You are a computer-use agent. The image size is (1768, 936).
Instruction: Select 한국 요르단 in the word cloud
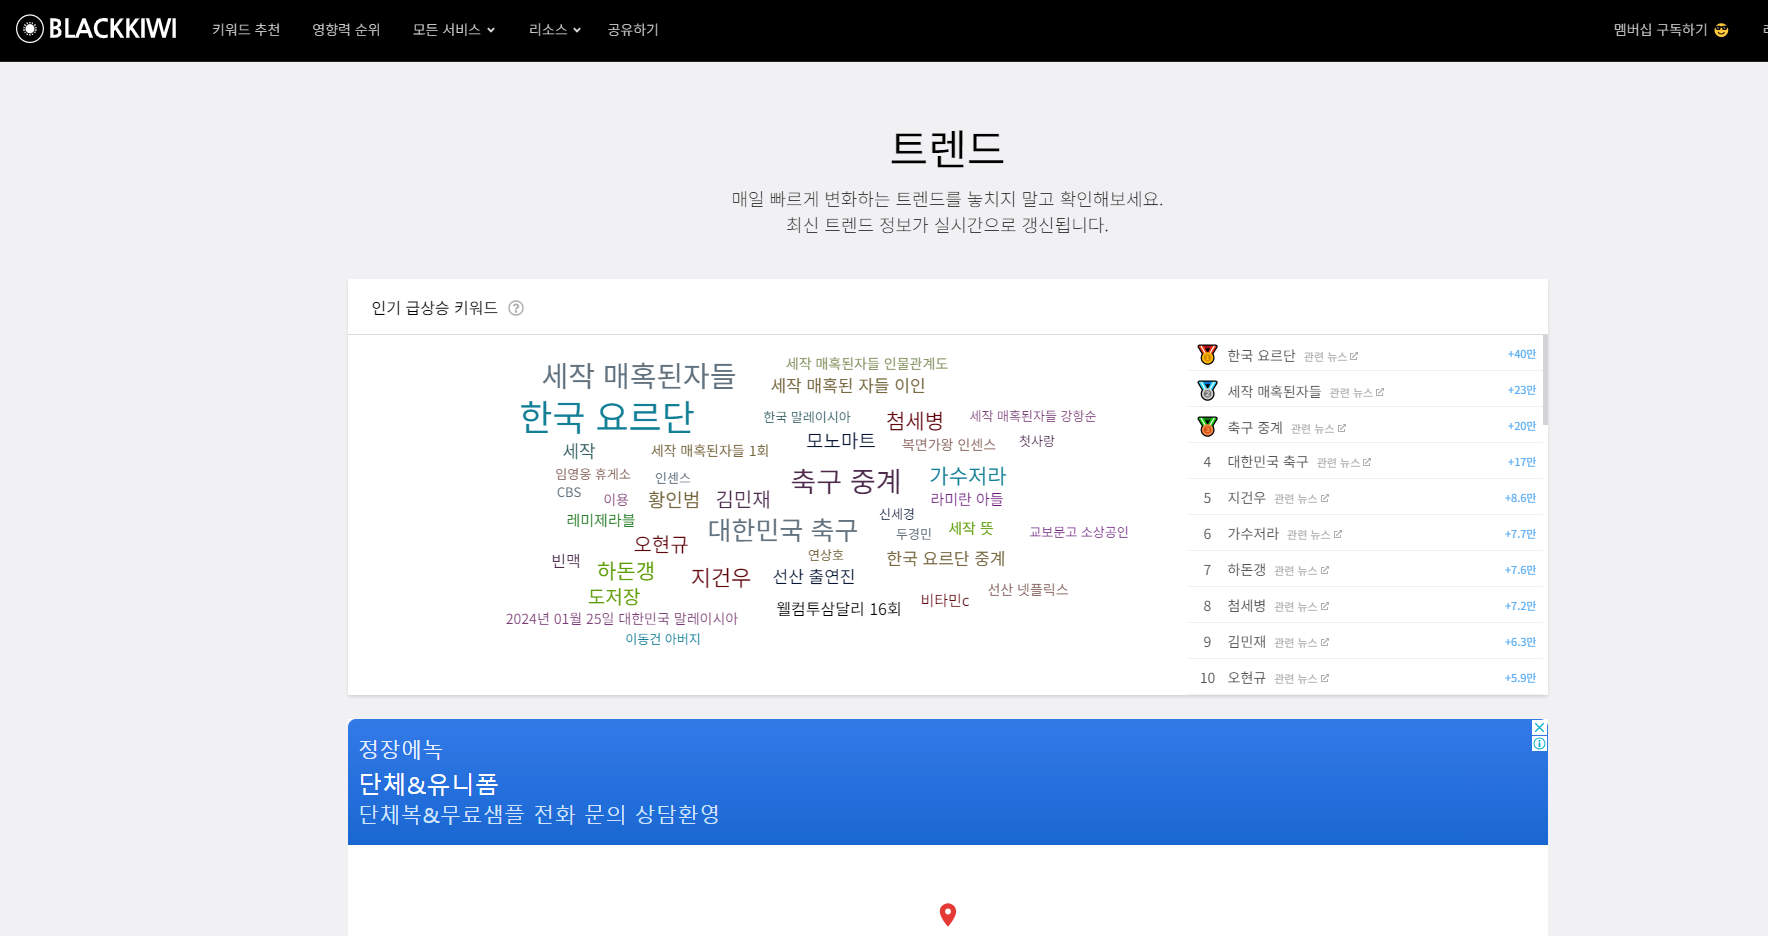point(606,416)
